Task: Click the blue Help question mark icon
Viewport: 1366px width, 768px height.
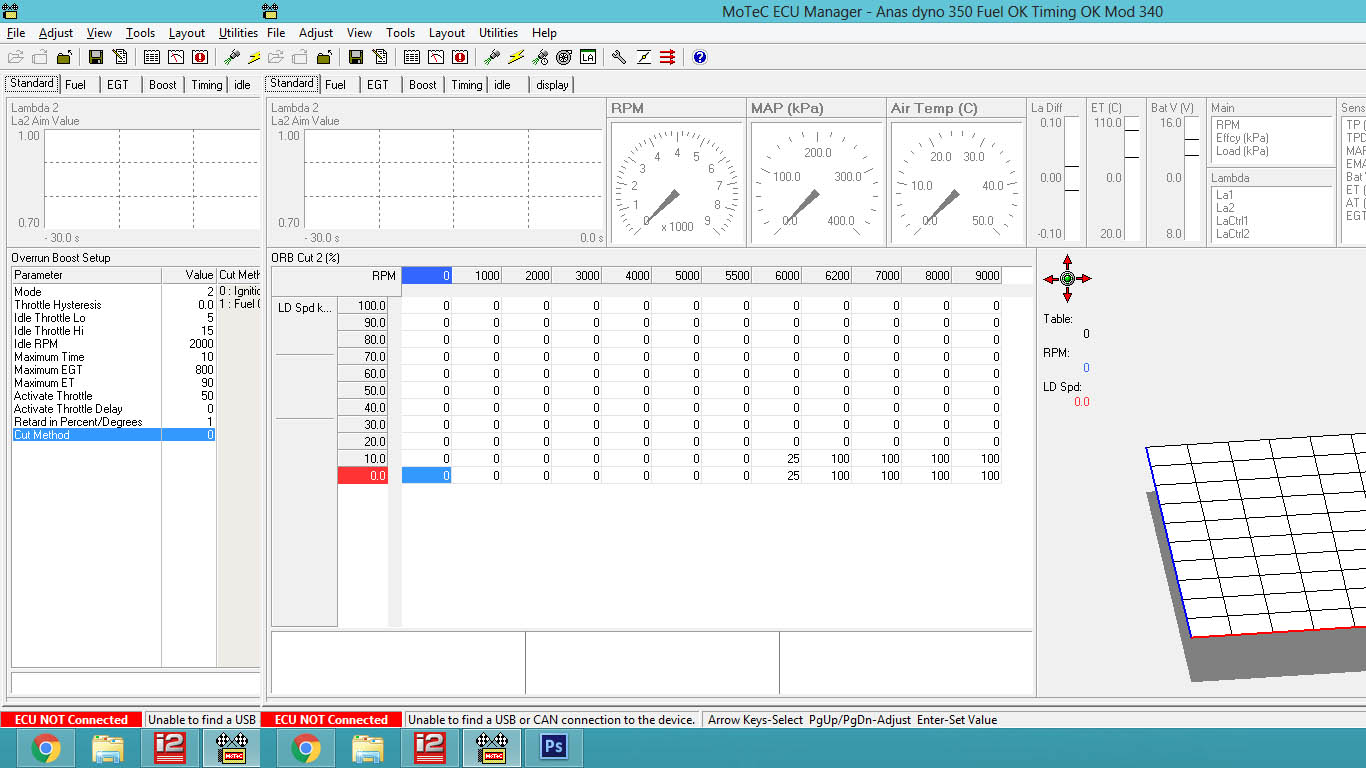Action: [700, 57]
